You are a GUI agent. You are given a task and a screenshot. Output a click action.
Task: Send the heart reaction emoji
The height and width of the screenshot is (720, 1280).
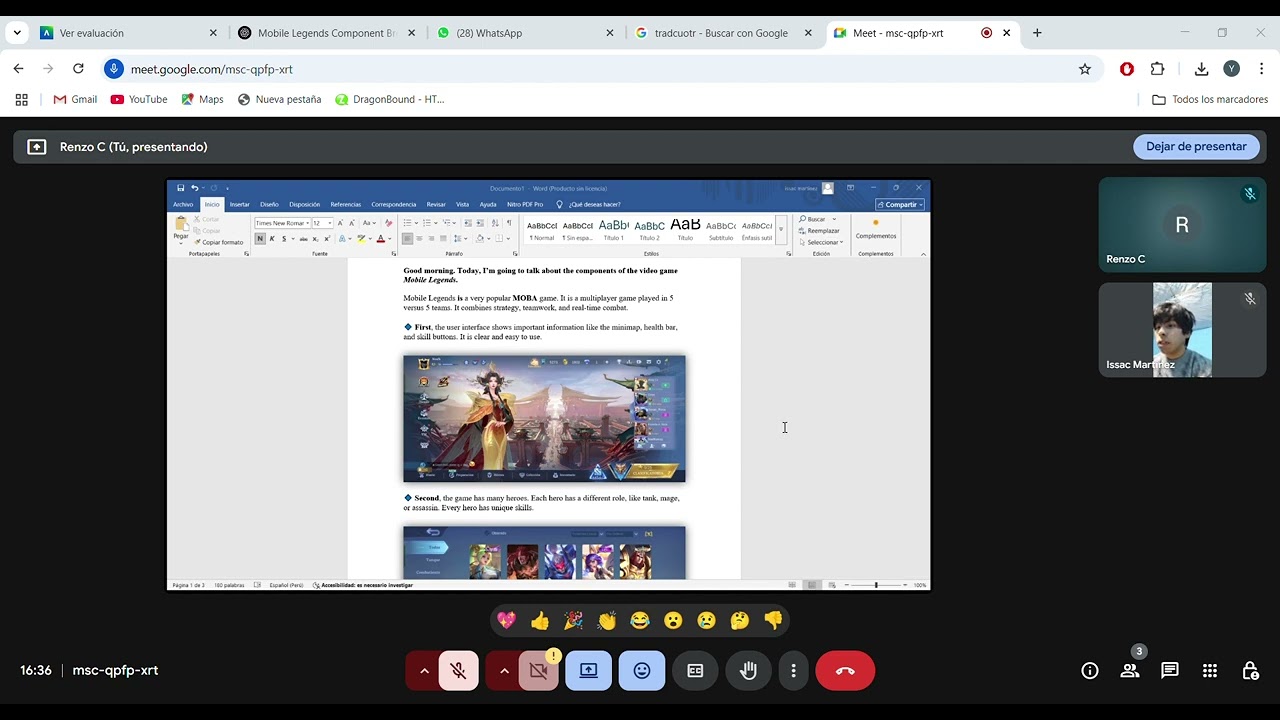click(507, 621)
